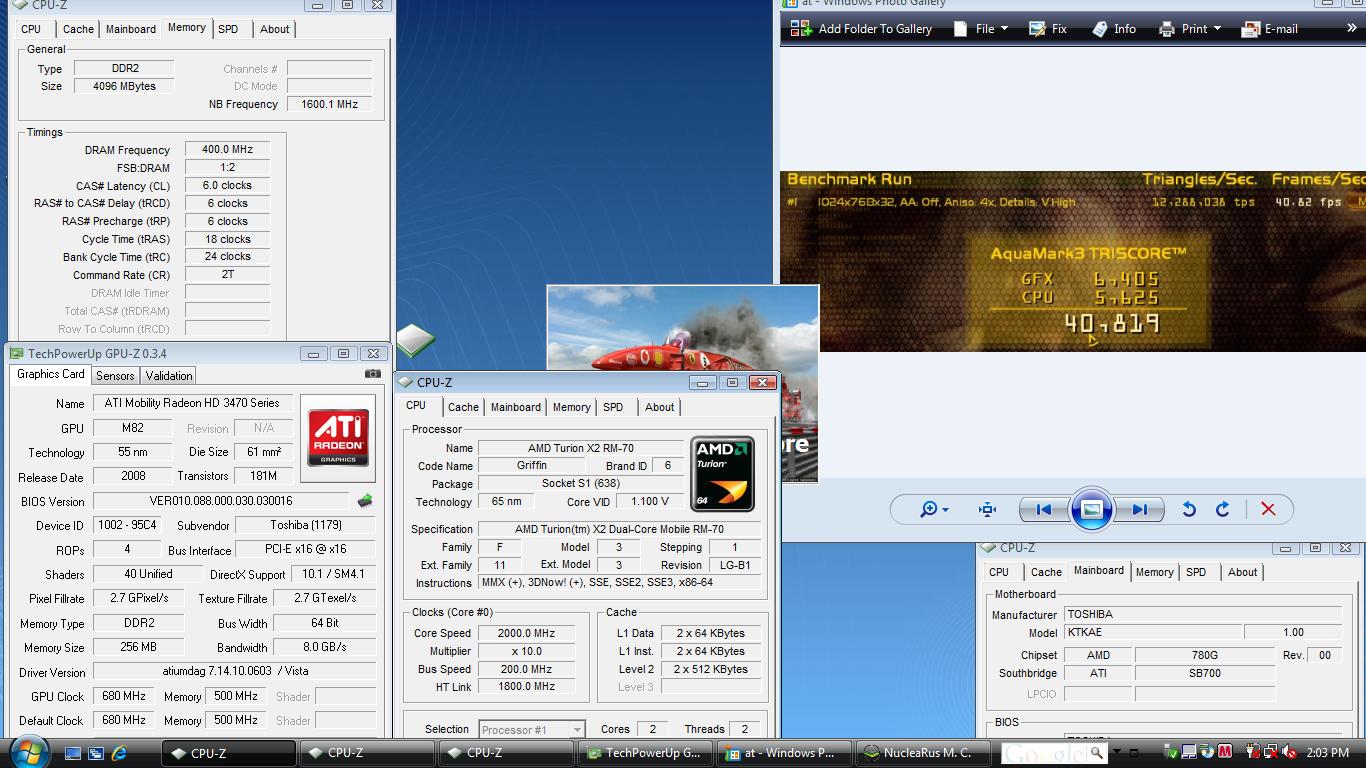Switch to Validation tab in GPU-Z

(168, 376)
